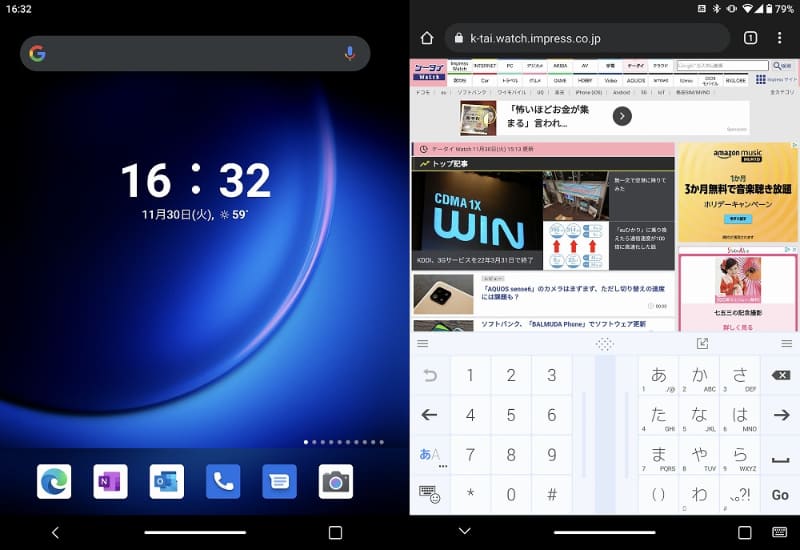Select the PC tab in the site nav
The width and height of the screenshot is (800, 550).
pos(510,66)
